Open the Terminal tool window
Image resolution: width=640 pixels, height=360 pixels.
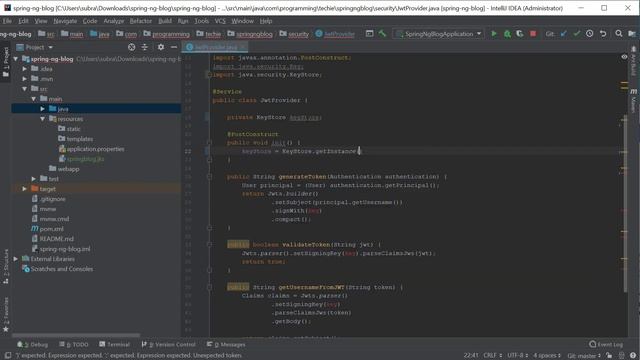[114, 344]
